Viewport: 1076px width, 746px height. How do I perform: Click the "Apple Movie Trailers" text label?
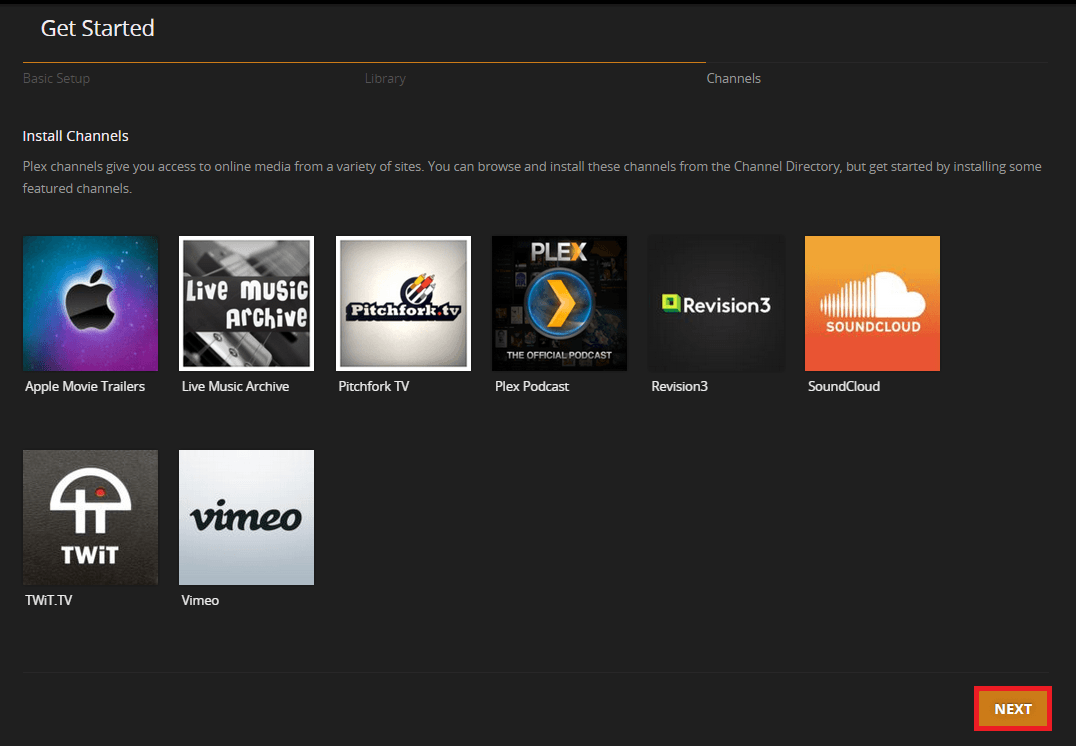click(85, 386)
